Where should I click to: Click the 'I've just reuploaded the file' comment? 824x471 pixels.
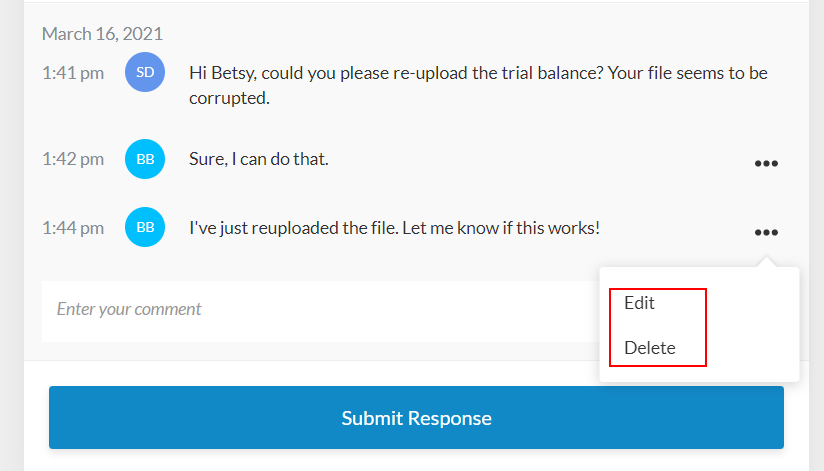tap(394, 227)
